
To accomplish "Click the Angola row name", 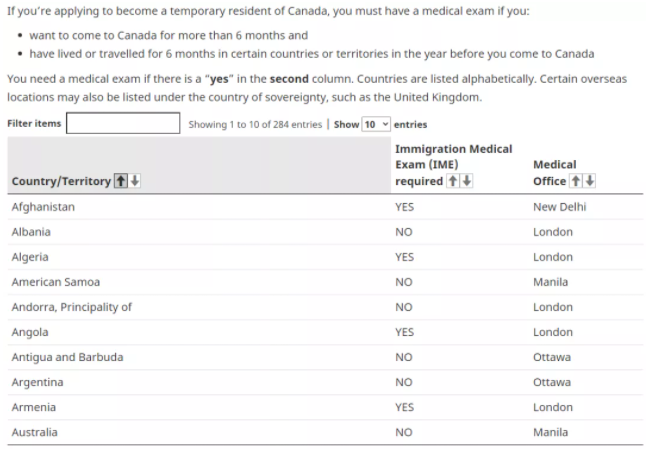I will [x=29, y=332].
